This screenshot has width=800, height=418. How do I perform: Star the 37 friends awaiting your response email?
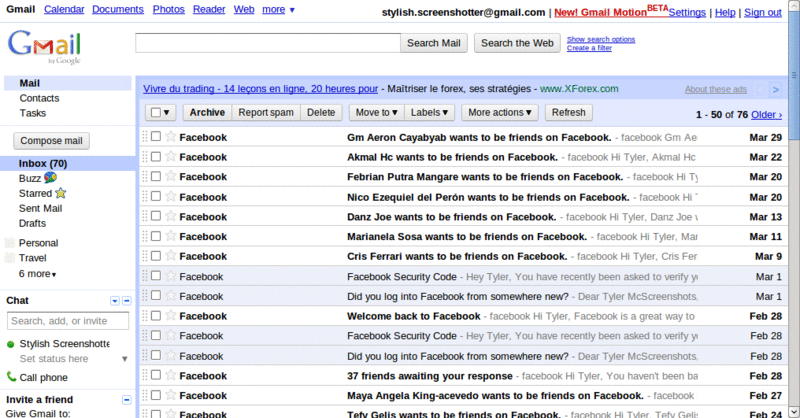point(171,375)
